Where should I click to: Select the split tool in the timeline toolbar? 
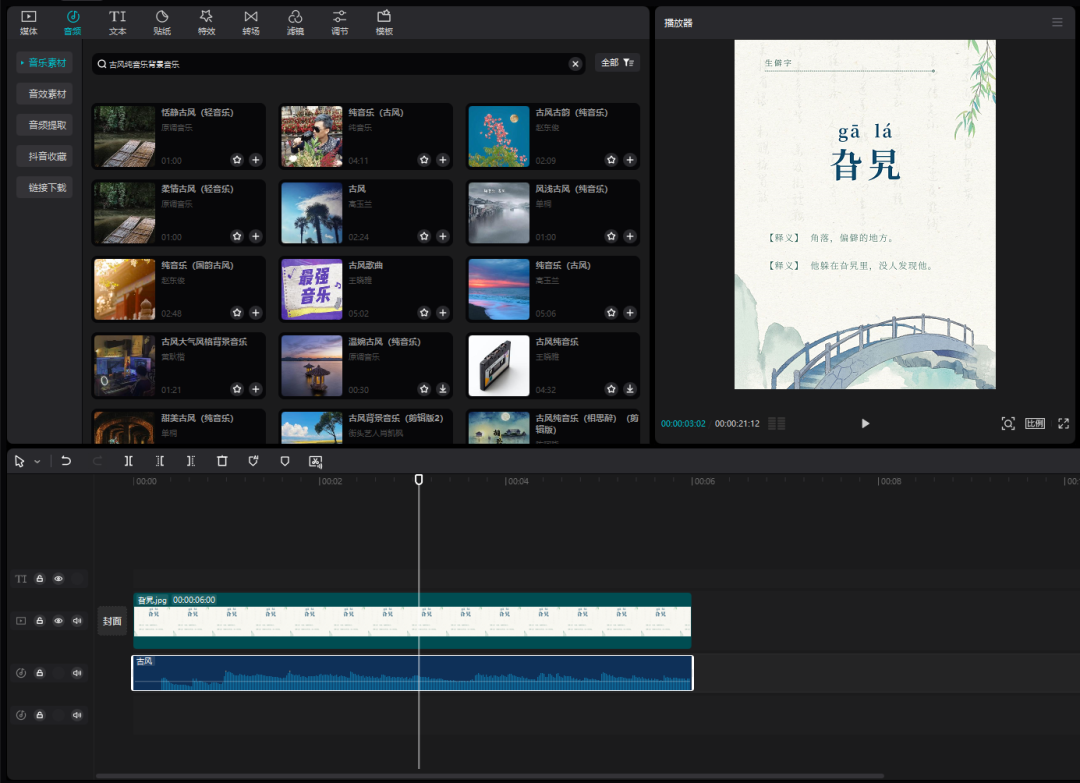click(129, 461)
